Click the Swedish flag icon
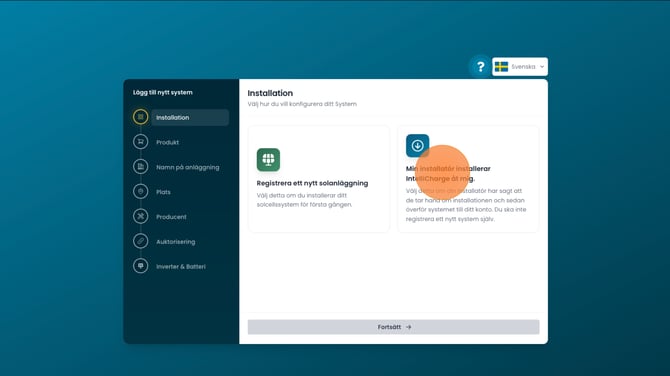Image resolution: width=670 pixels, height=376 pixels. tap(501, 67)
